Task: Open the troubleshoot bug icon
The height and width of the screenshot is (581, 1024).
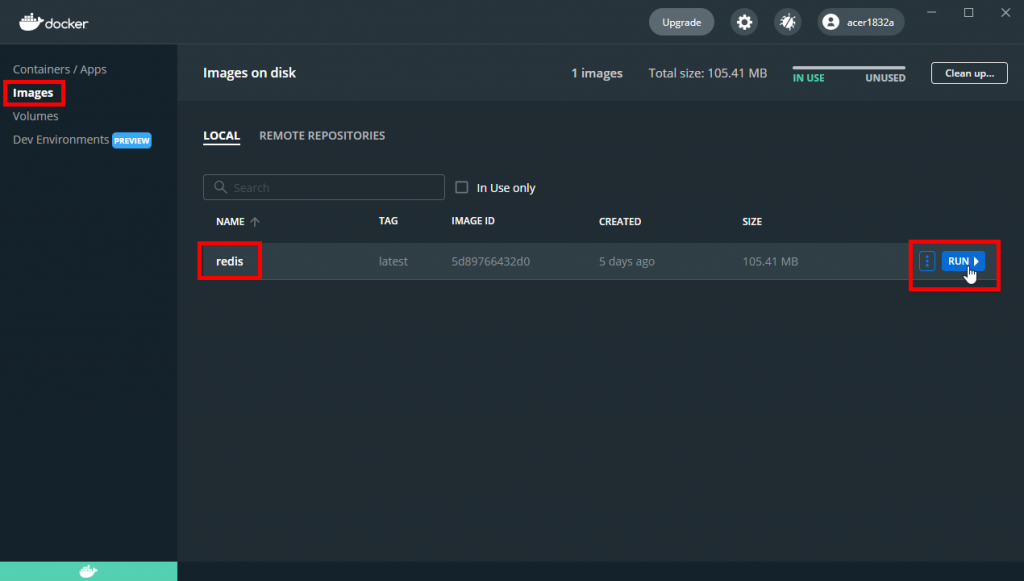Action: tap(788, 22)
